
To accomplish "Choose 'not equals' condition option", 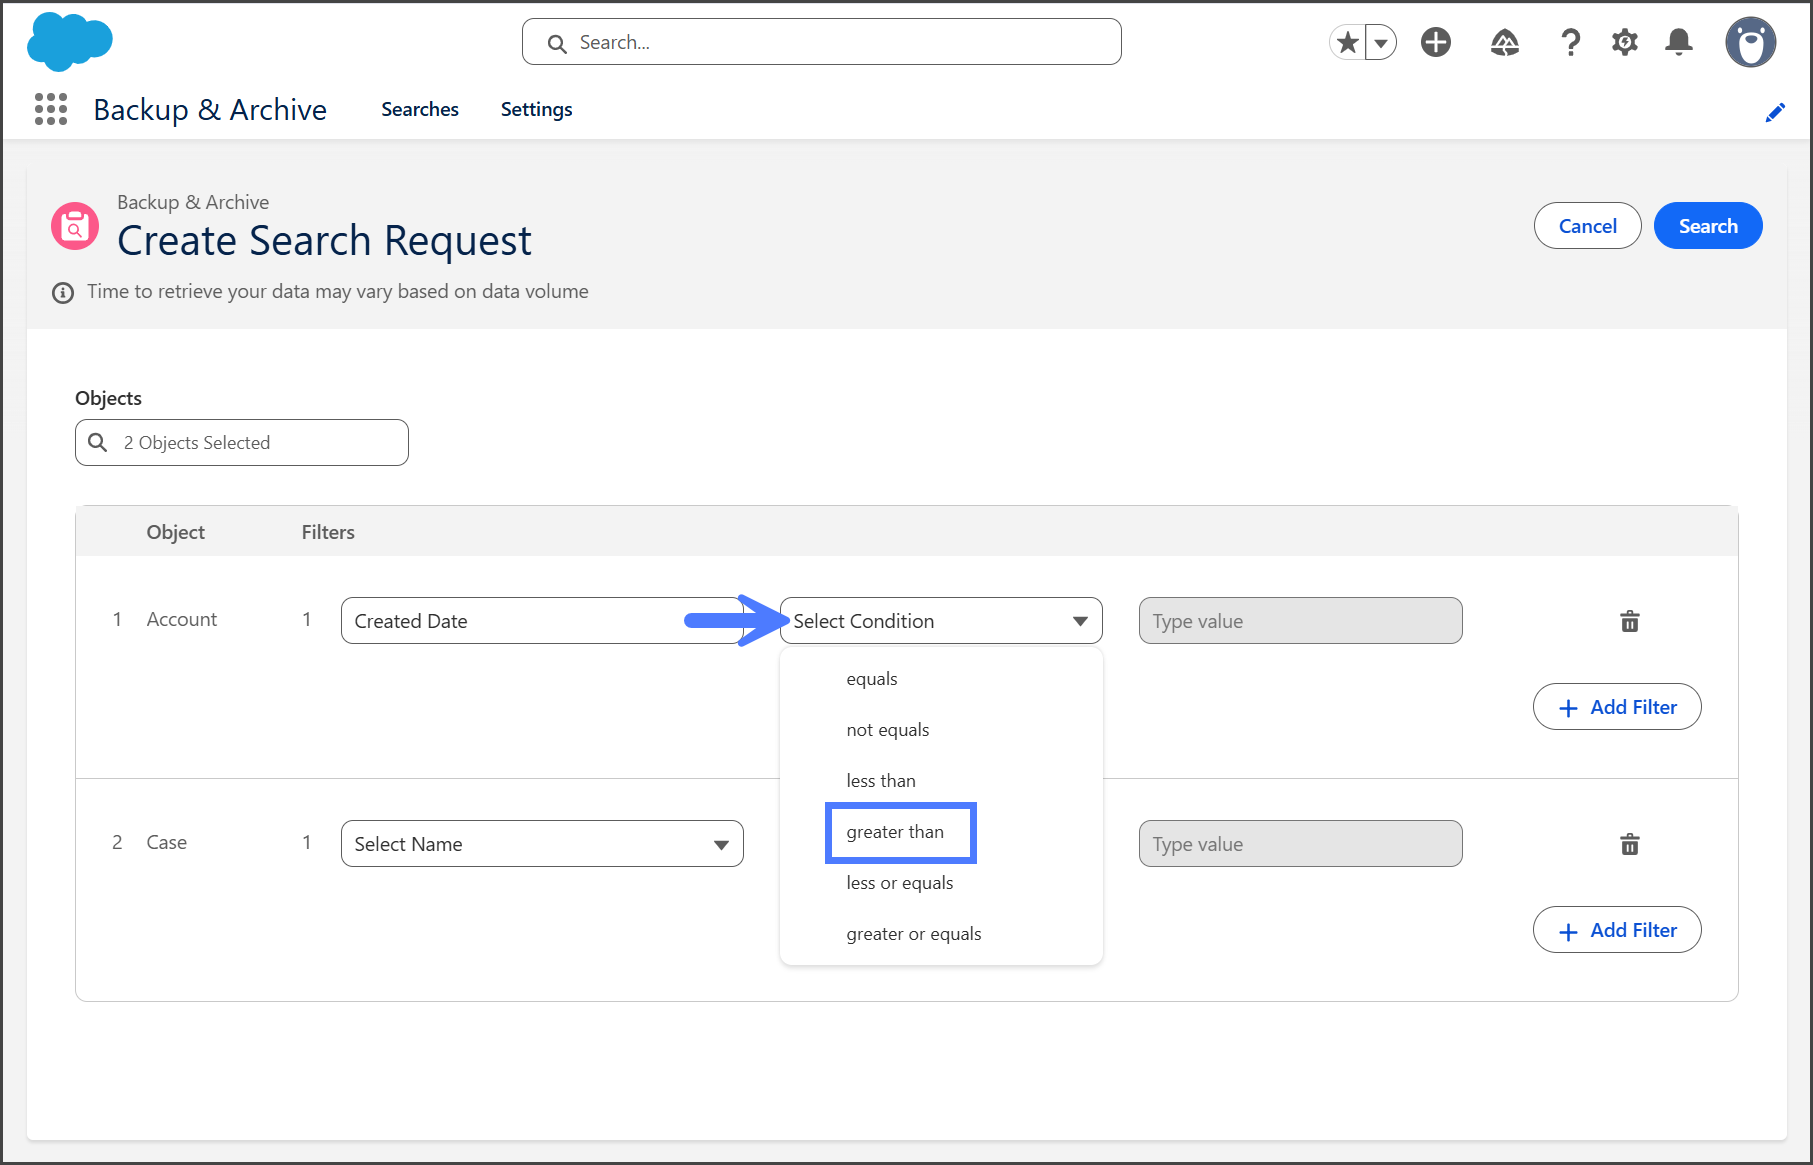I will click(888, 730).
